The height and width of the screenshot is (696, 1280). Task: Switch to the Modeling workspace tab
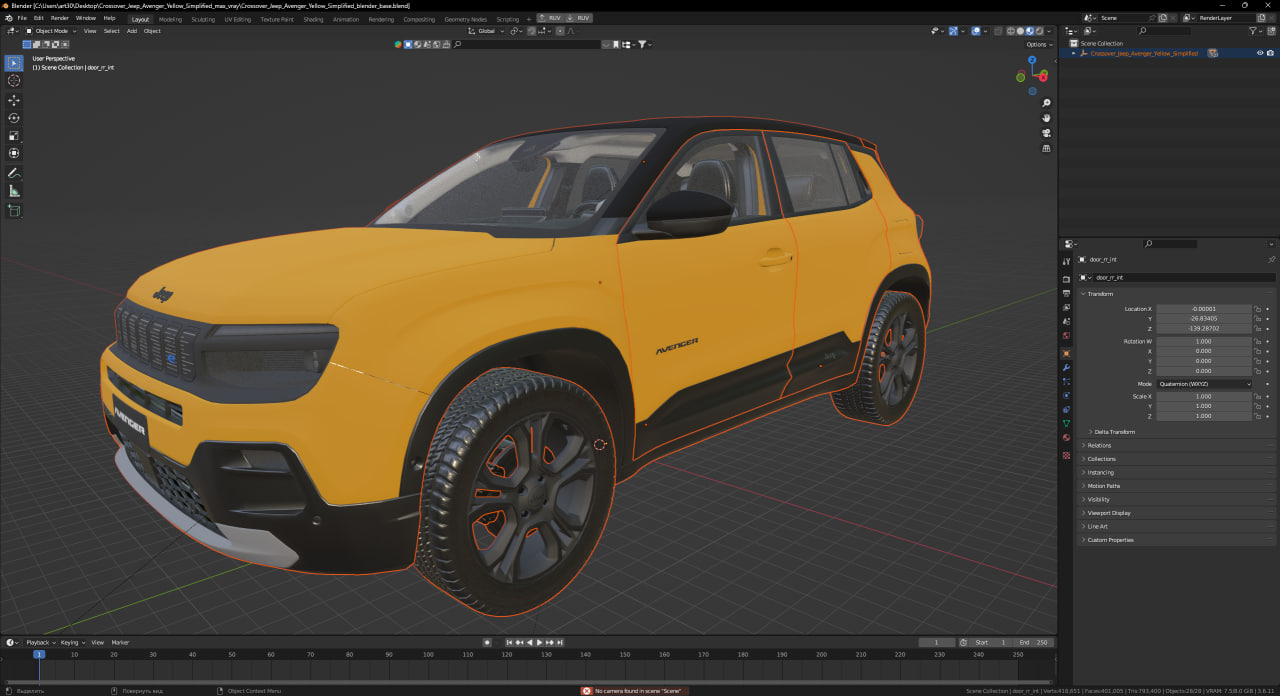point(170,19)
